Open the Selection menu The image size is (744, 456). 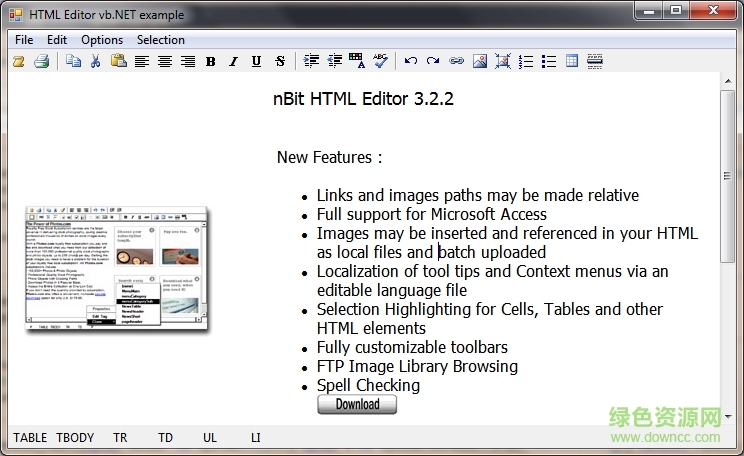pyautogui.click(x=160, y=40)
